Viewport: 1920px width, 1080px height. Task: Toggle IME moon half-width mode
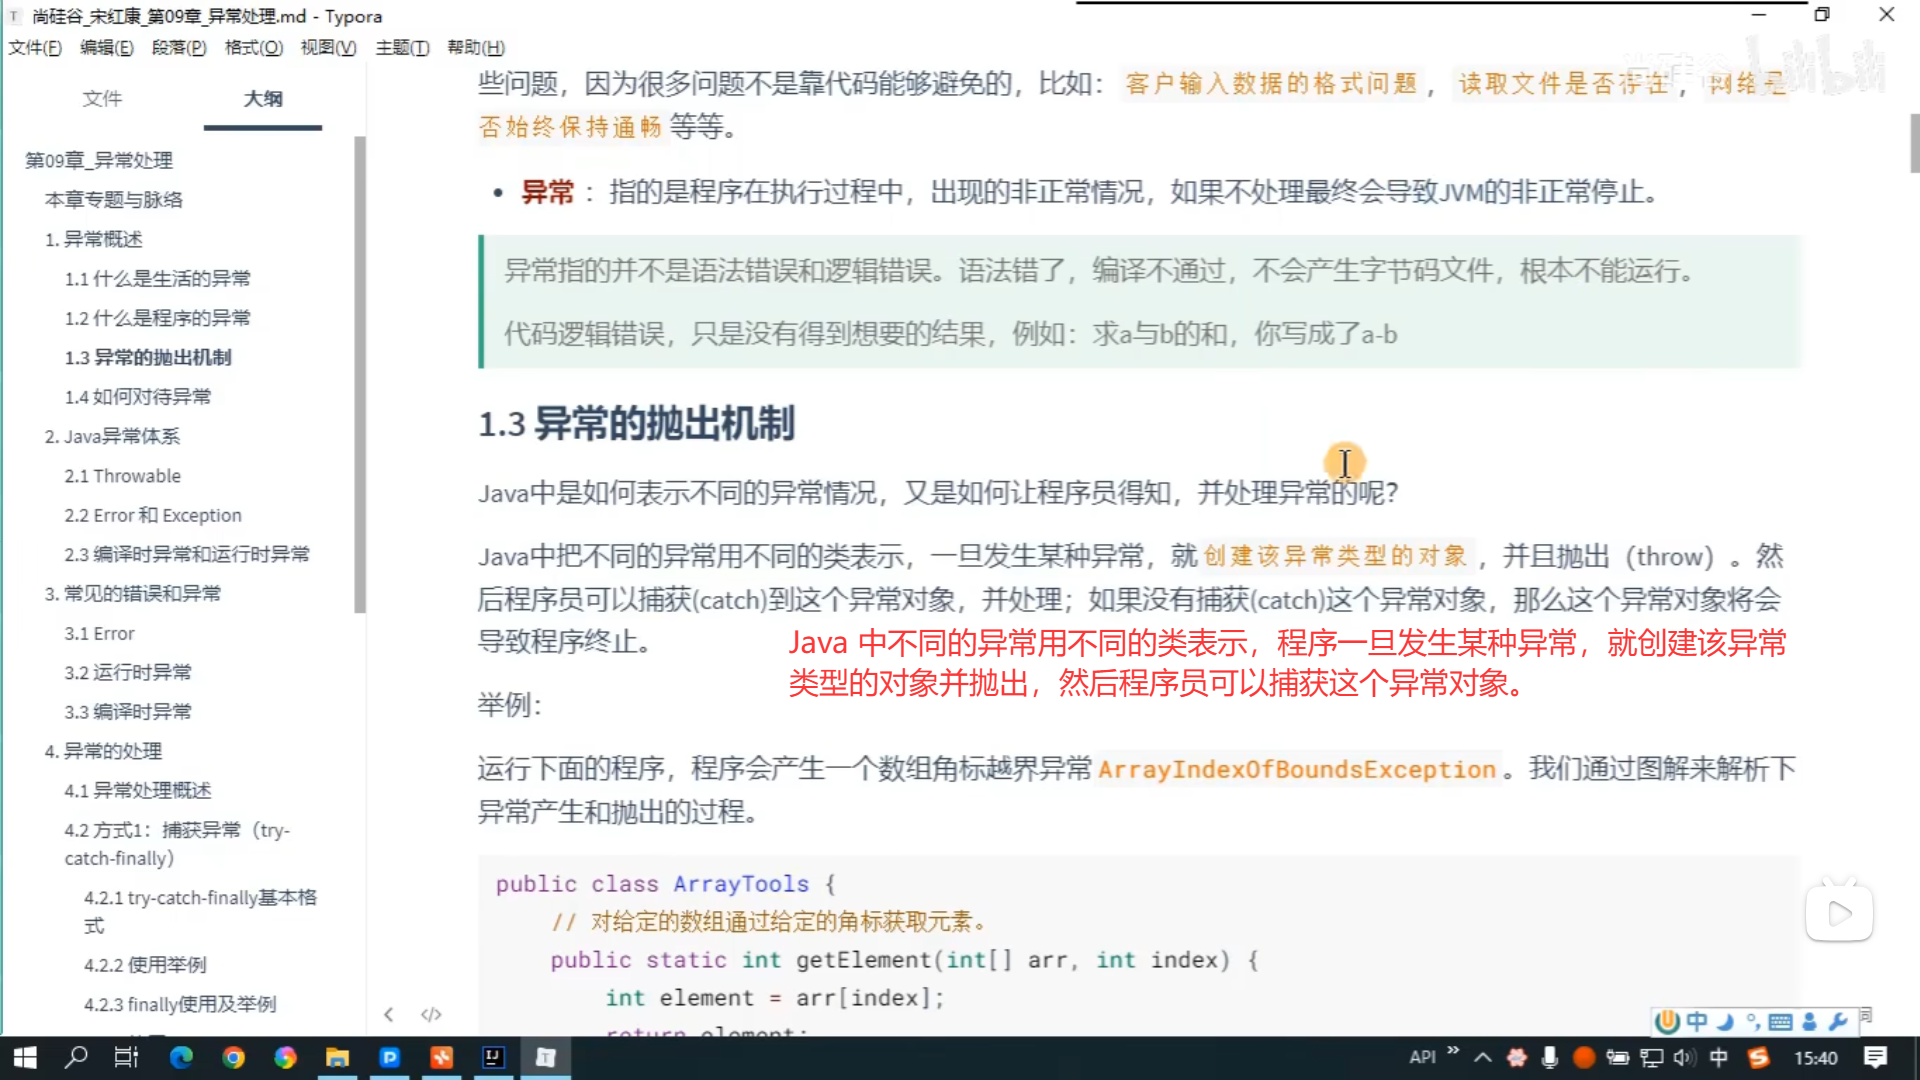[x=1725, y=1021]
